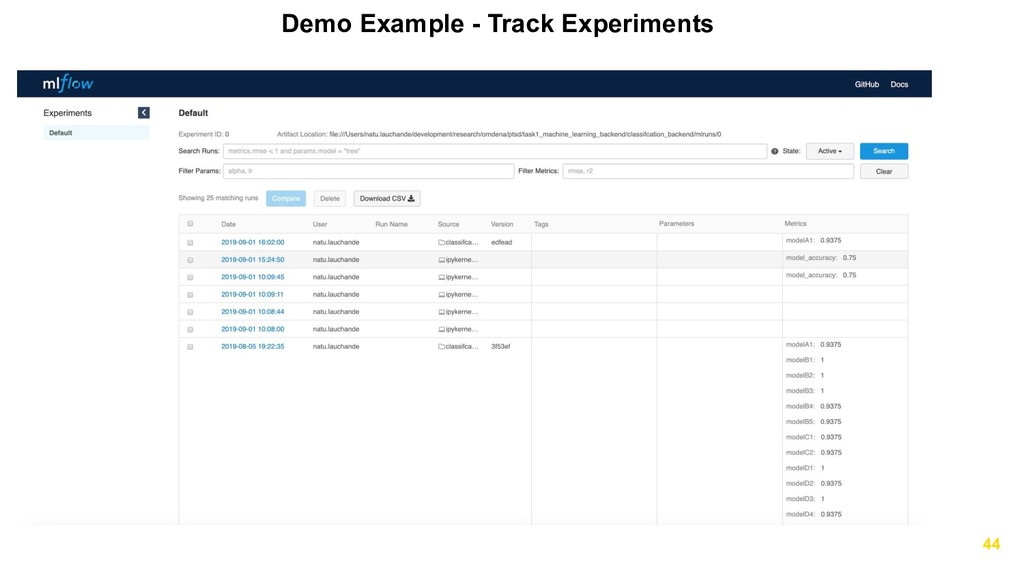The image size is (1024, 576).
Task: Select the Default experiment in sidebar
Action: point(97,133)
